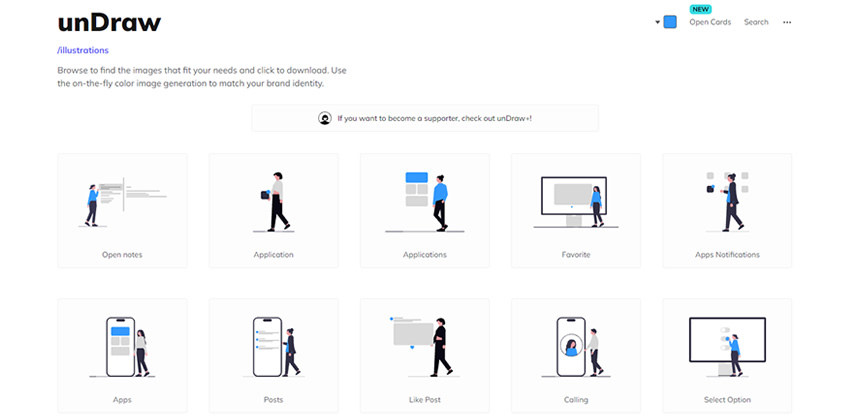860x420 pixels.
Task: Click the "Posts" caption text
Action: 273,400
